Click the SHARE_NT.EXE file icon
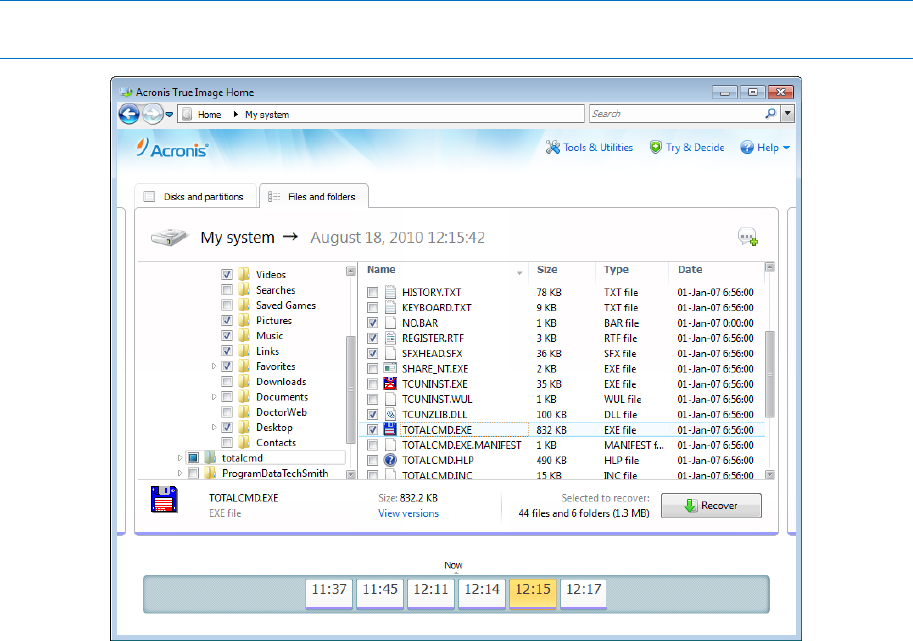Viewport: 913px width, 641px height. 390,369
